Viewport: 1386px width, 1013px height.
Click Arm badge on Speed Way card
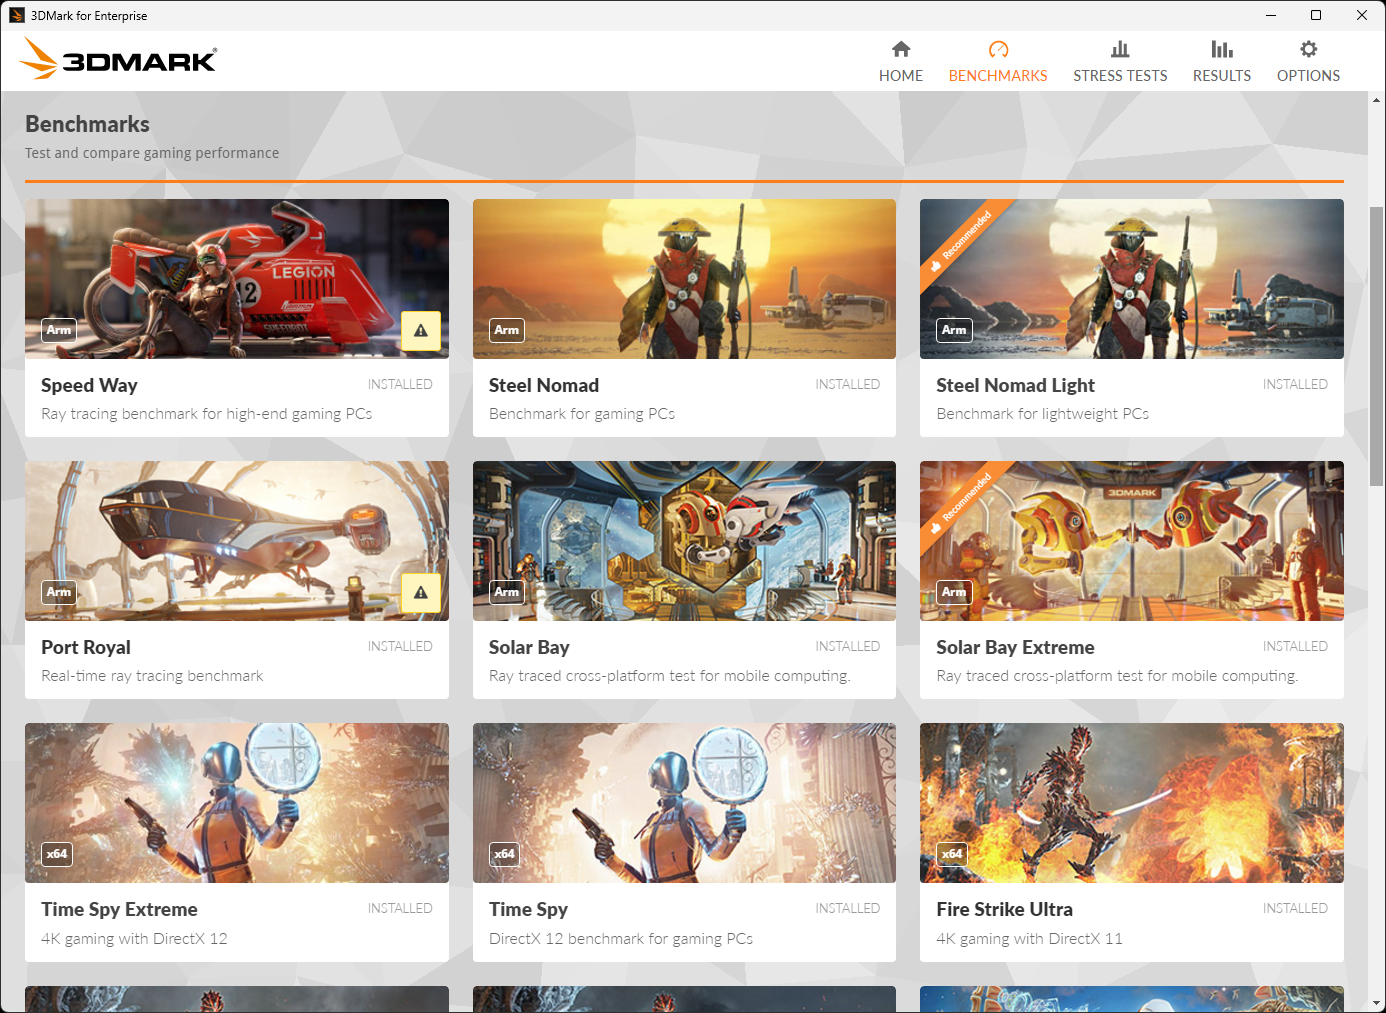click(59, 330)
